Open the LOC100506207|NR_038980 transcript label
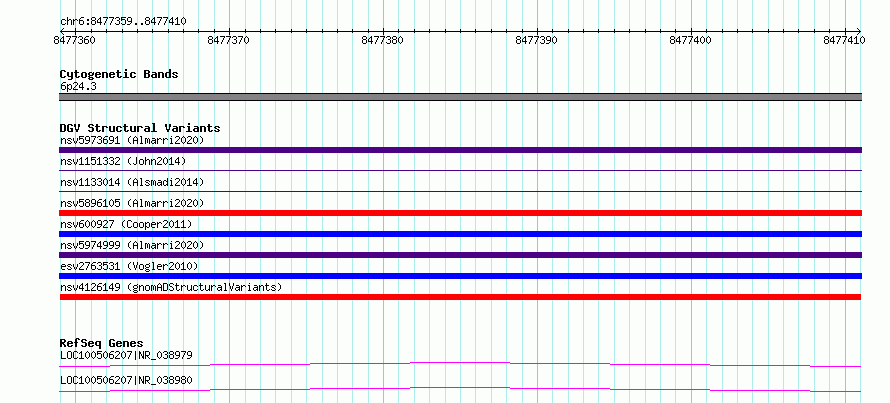Screen dimensions: 890x403 point(126,380)
